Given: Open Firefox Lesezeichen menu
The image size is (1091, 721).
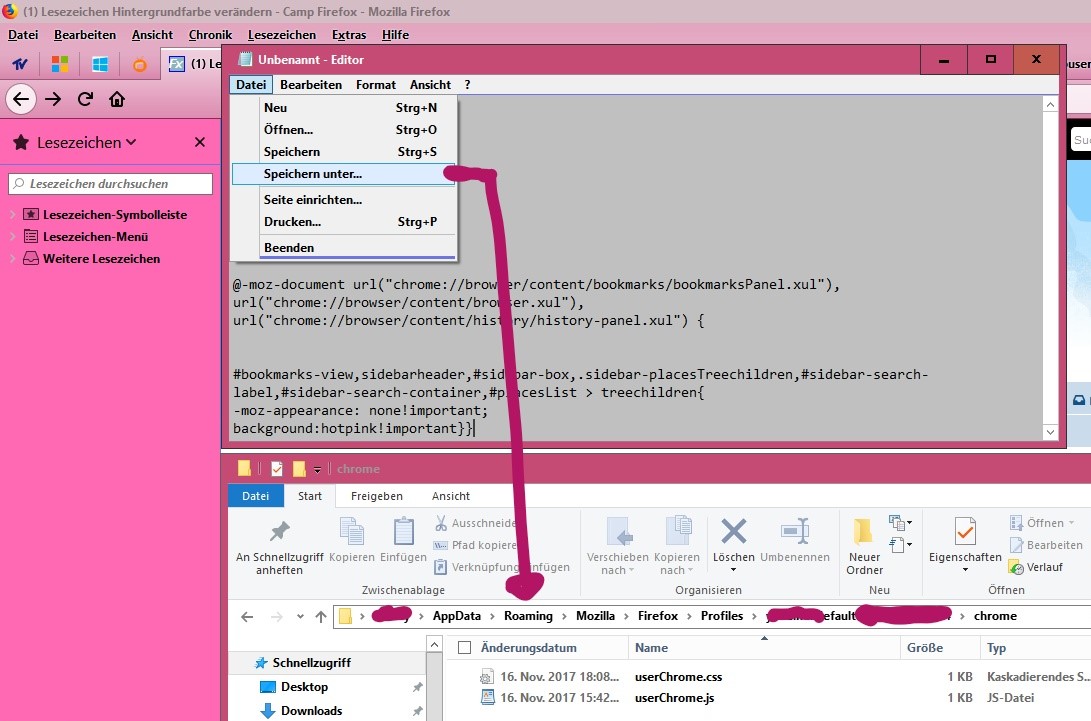Looking at the screenshot, I should click(282, 35).
